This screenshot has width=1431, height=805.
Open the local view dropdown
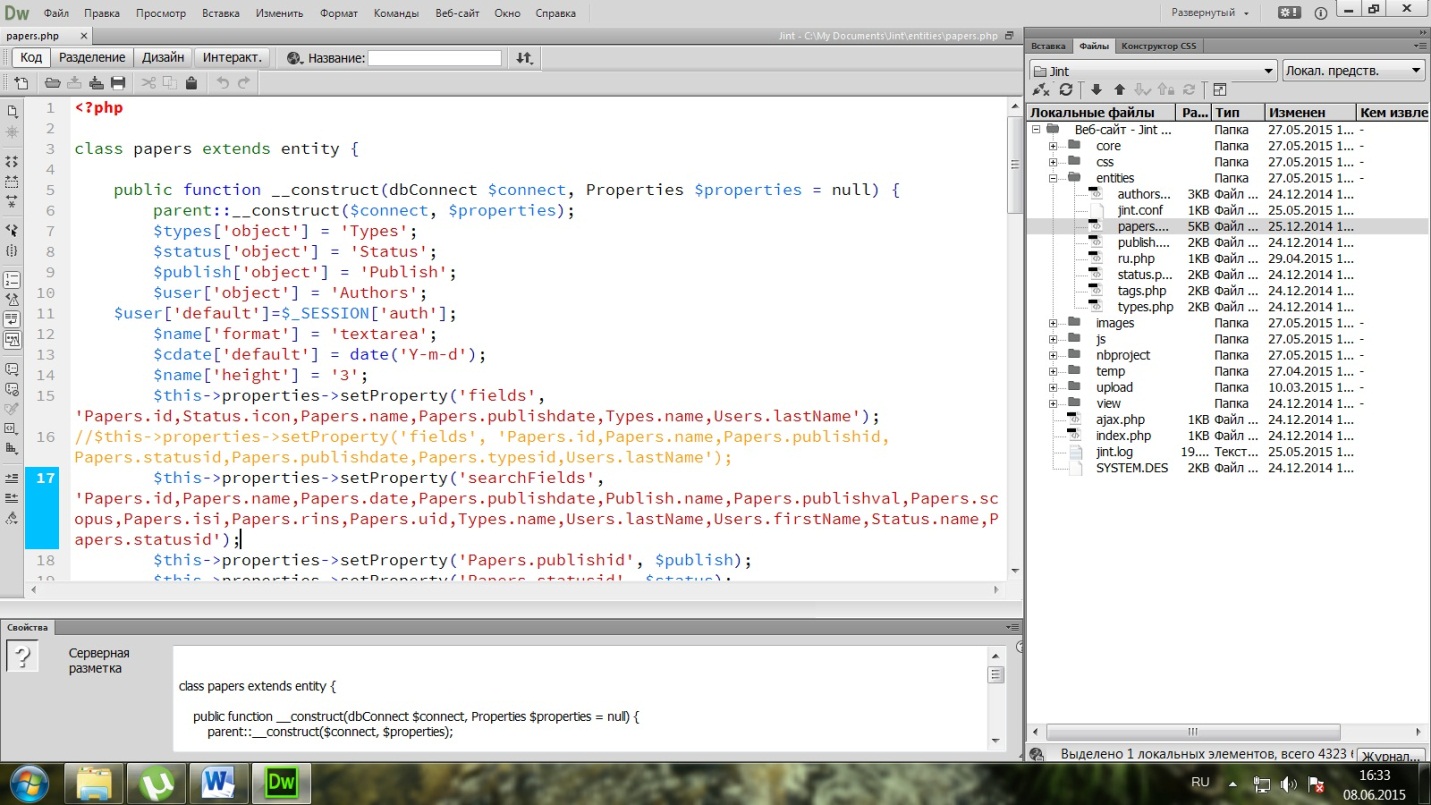[1353, 71]
